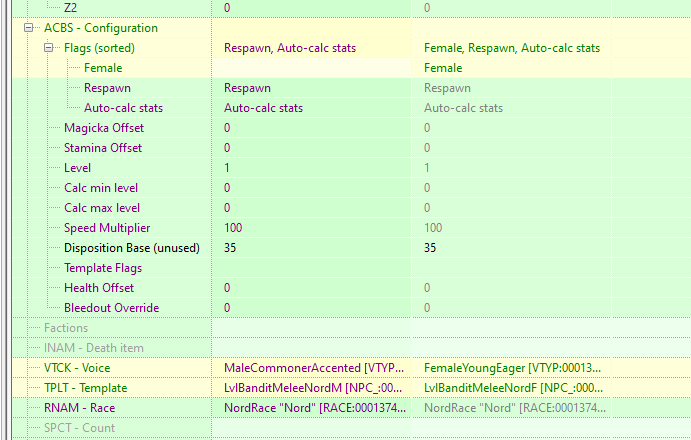Screen dimensions: 691x440
Task: Click Stamina Offset 0 in second column
Action: 427,148
